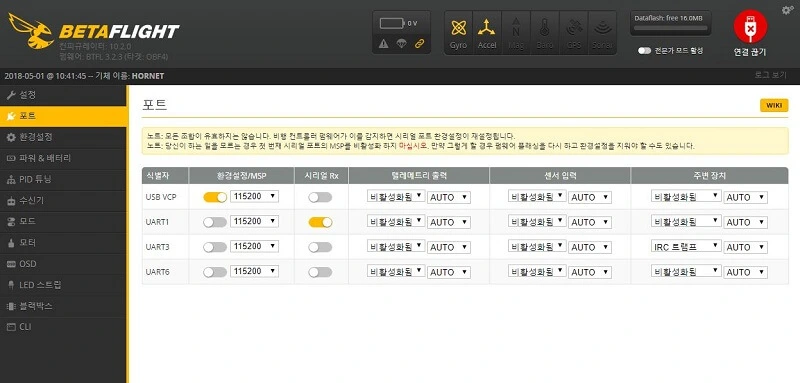Click the Baro sensor icon
Image resolution: width=800 pixels, height=383 pixels.
[544, 32]
